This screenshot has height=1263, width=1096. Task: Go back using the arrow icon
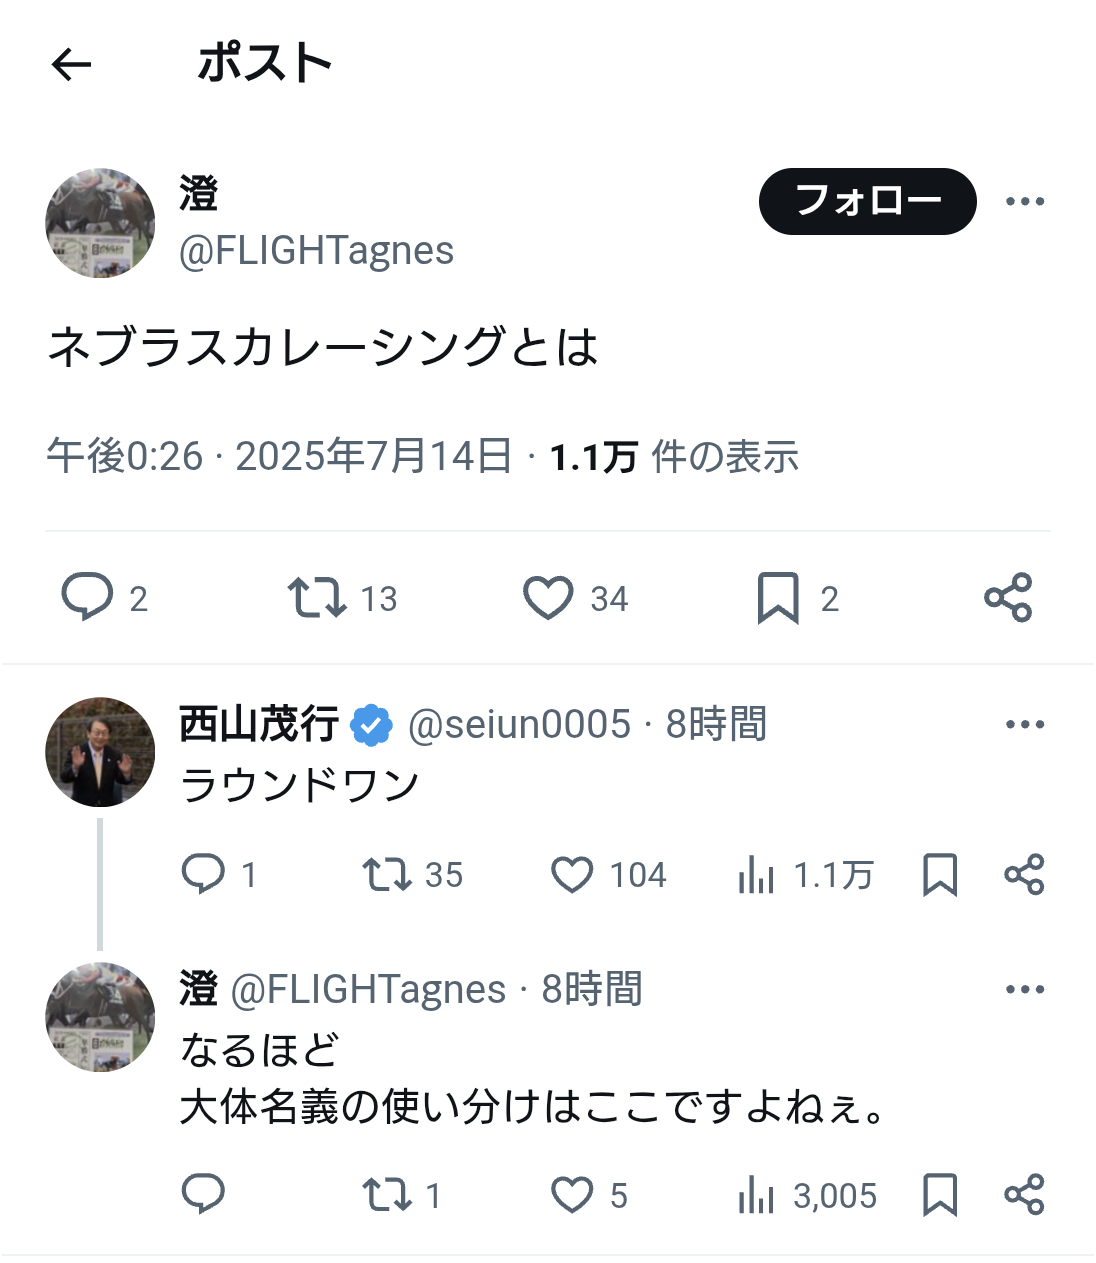(x=71, y=65)
